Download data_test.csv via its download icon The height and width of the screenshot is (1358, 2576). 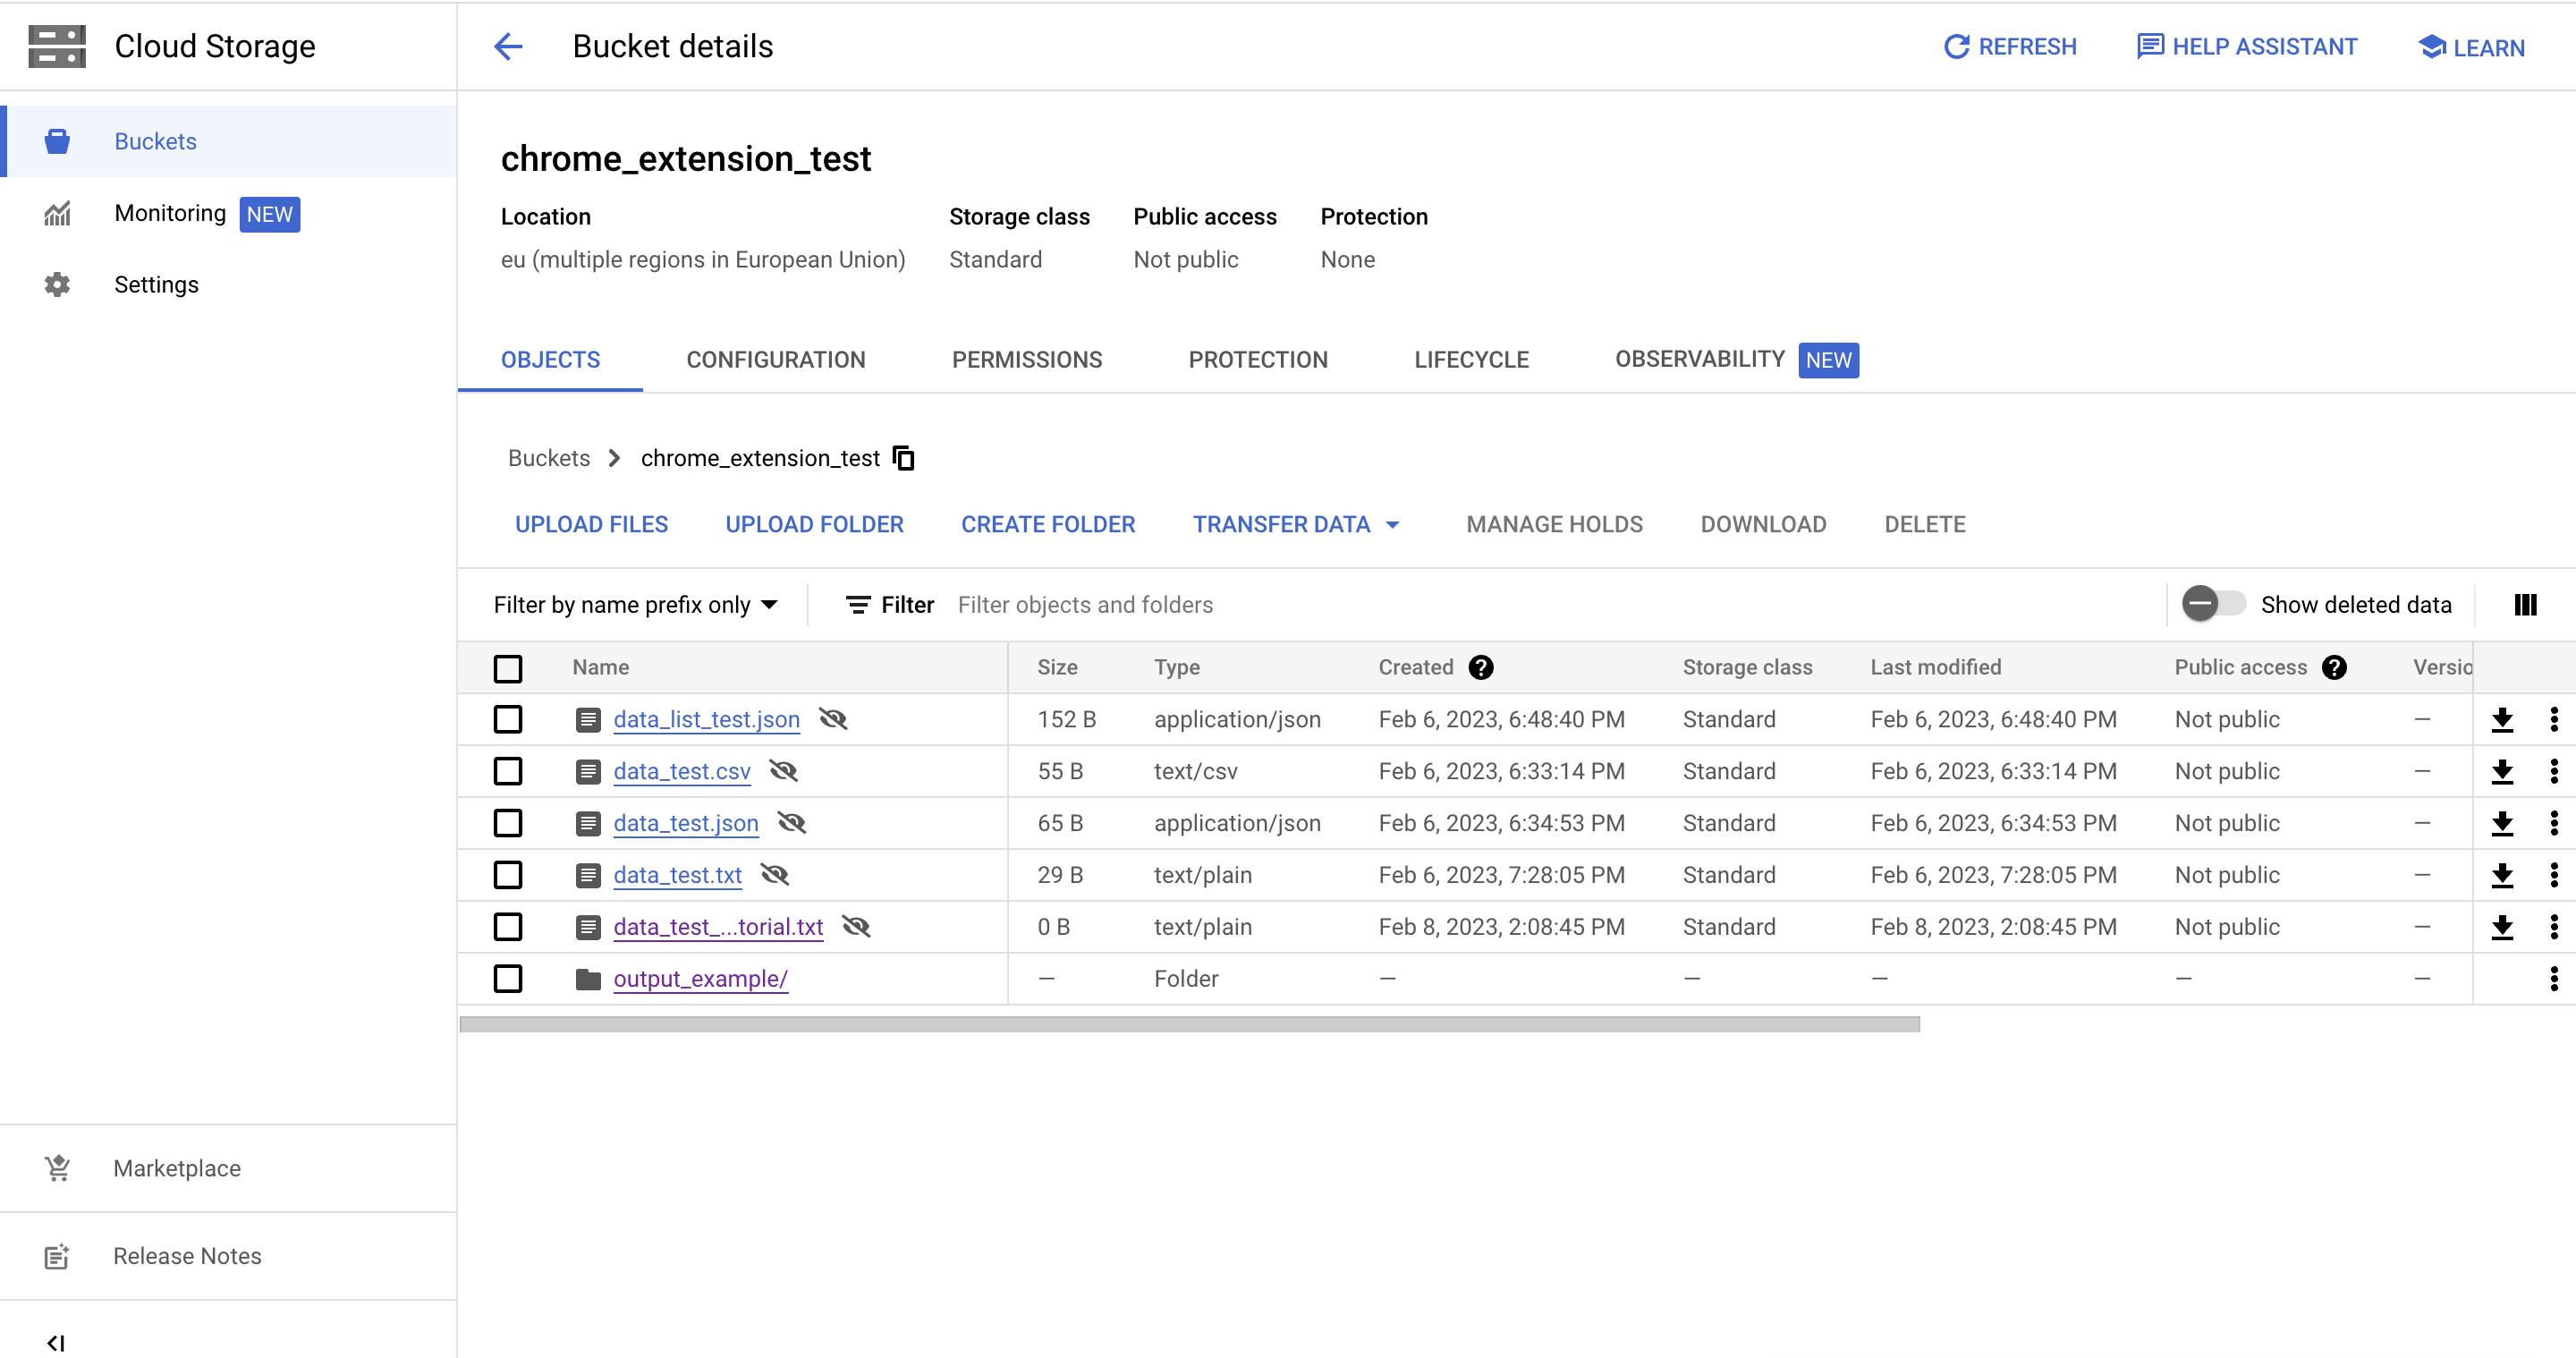2502,772
